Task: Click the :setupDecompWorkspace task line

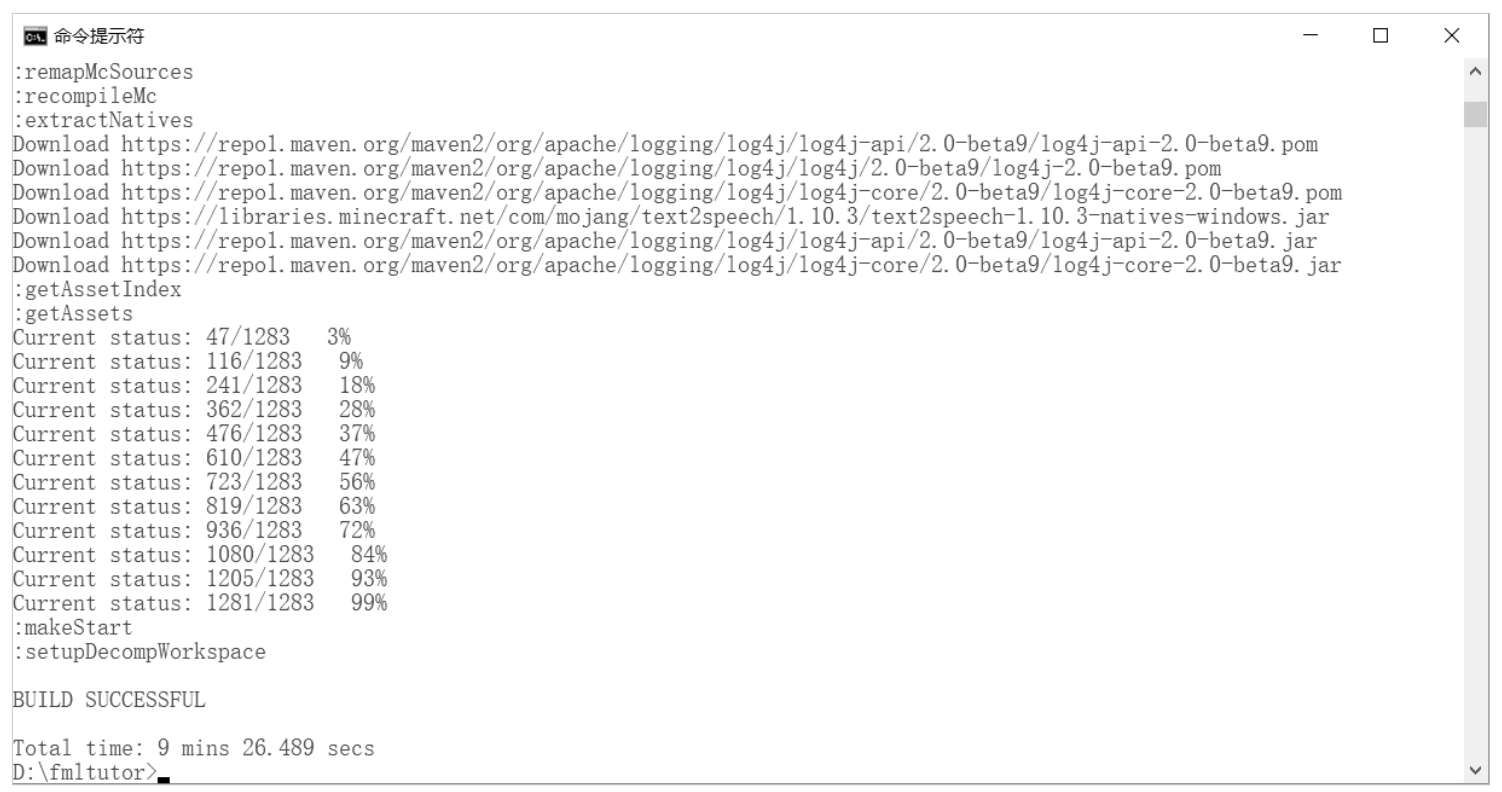Action: [139, 652]
